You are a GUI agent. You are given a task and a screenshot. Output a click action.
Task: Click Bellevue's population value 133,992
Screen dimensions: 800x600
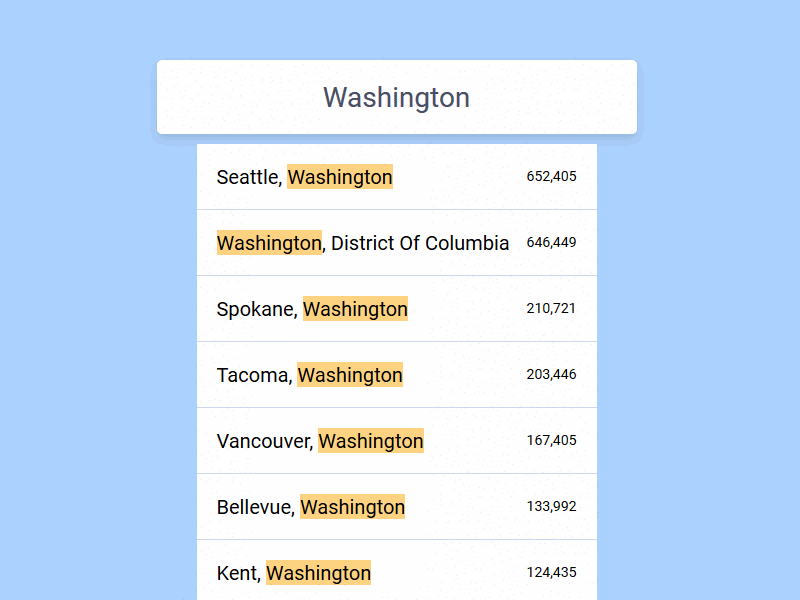pos(551,507)
